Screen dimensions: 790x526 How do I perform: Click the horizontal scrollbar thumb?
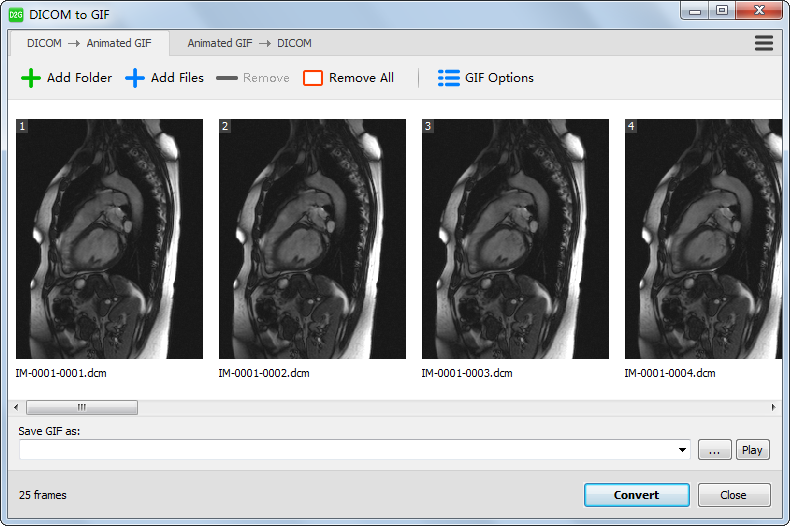(x=82, y=407)
